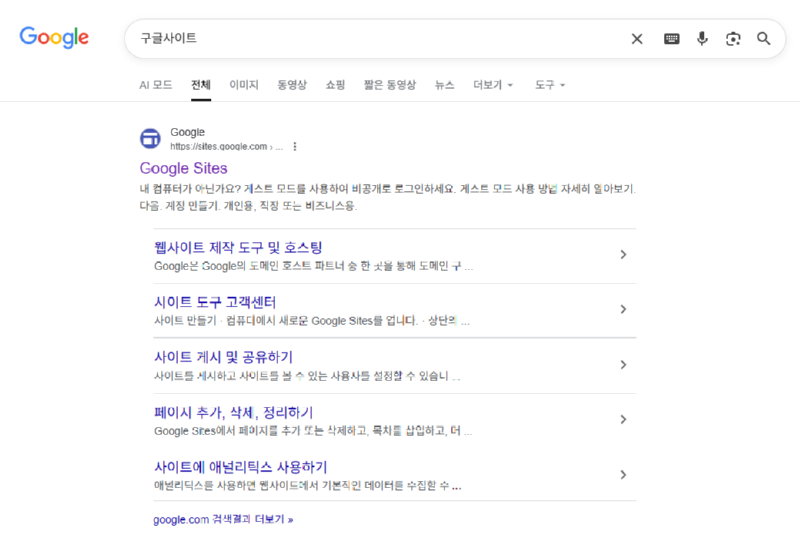This screenshot has width=800, height=537.
Task: Switch to the 쇼핑 tab
Action: (x=335, y=85)
